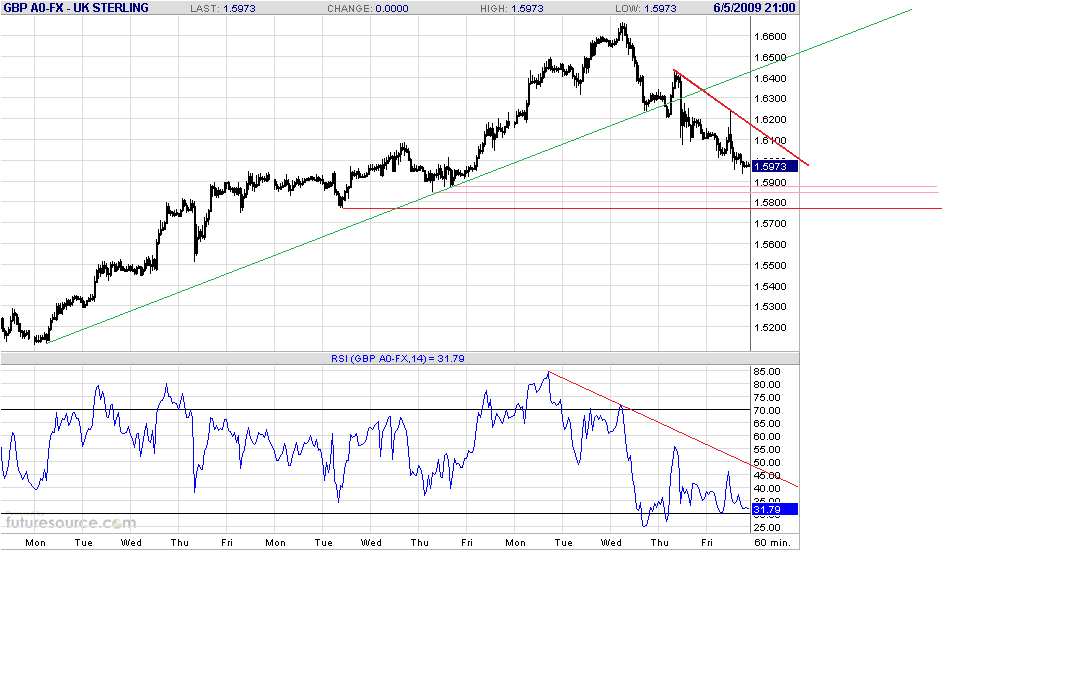Click the 1.6600 price axis label
Screen dimensions: 1088x697
[770, 37]
